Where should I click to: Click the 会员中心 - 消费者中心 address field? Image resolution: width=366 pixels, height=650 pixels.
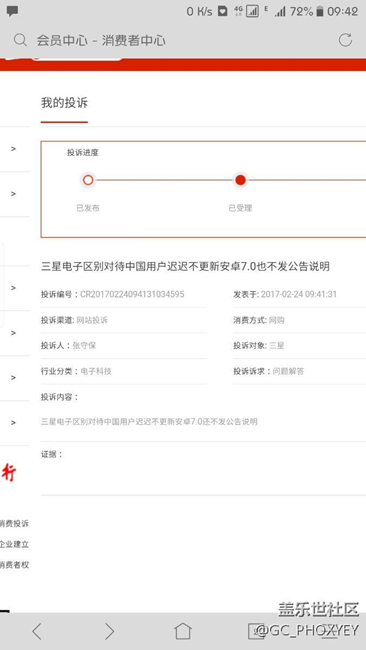101,41
